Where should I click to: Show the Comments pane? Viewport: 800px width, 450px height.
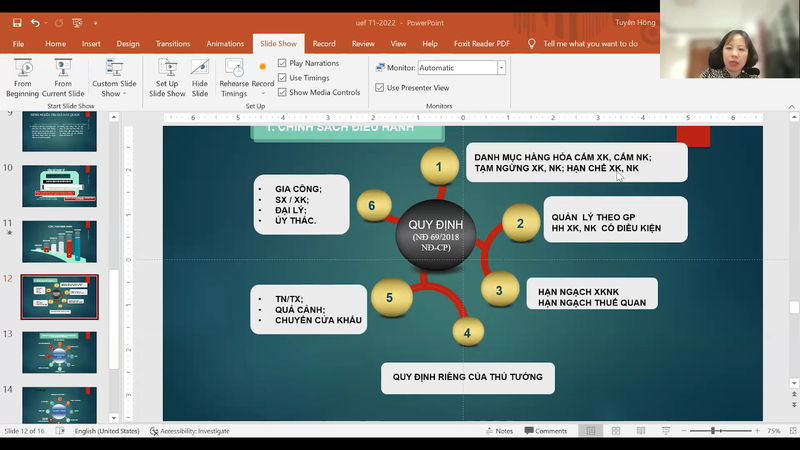pyautogui.click(x=545, y=431)
